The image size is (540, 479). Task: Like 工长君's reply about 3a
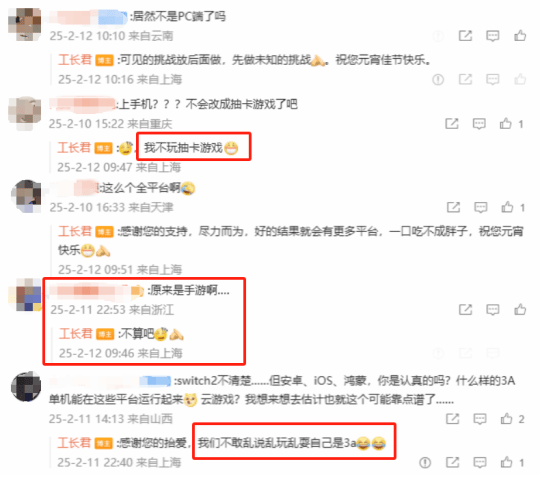point(506,462)
